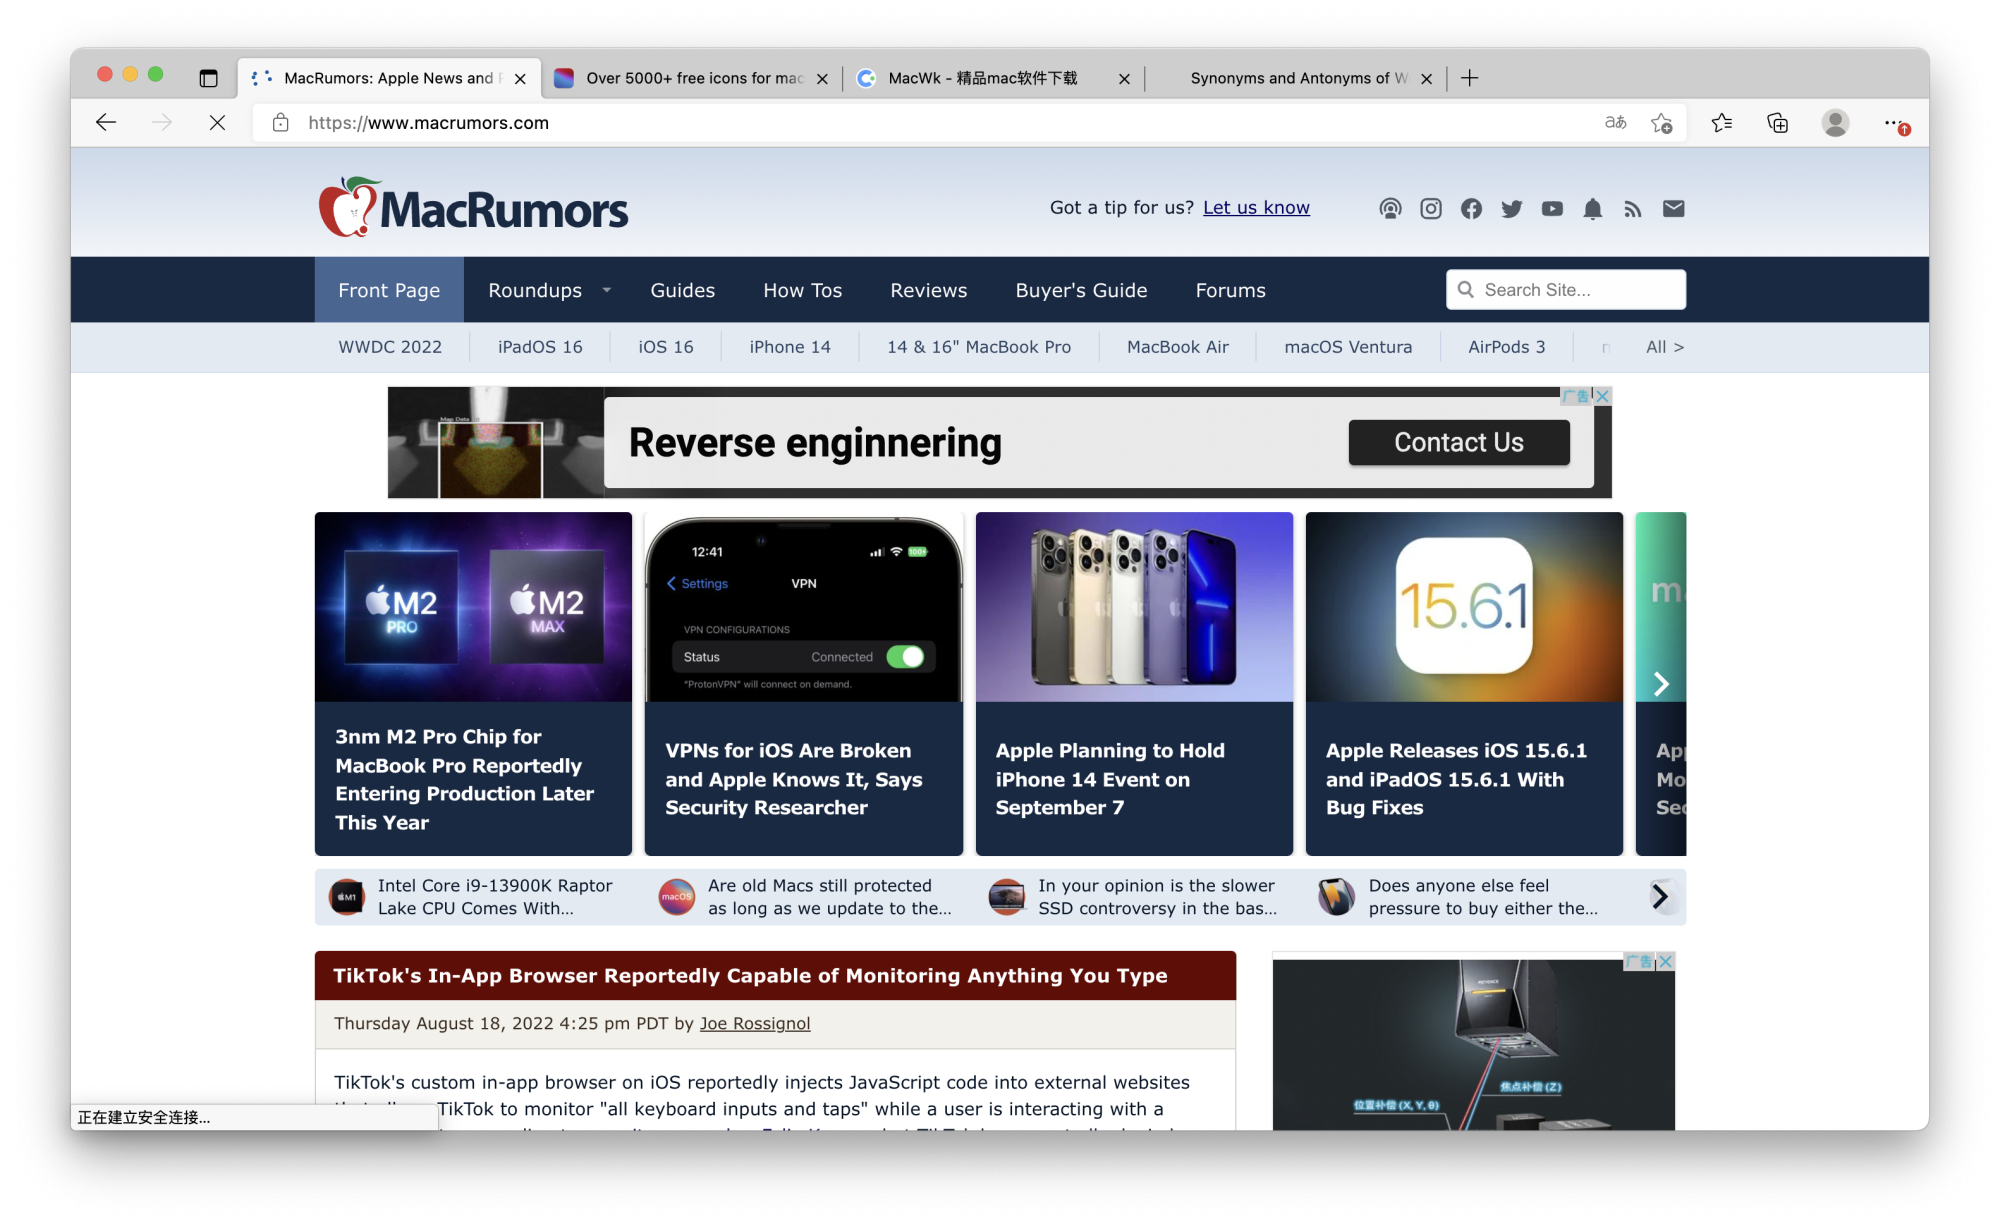Toggle the VPN Connected switch in image

click(905, 657)
